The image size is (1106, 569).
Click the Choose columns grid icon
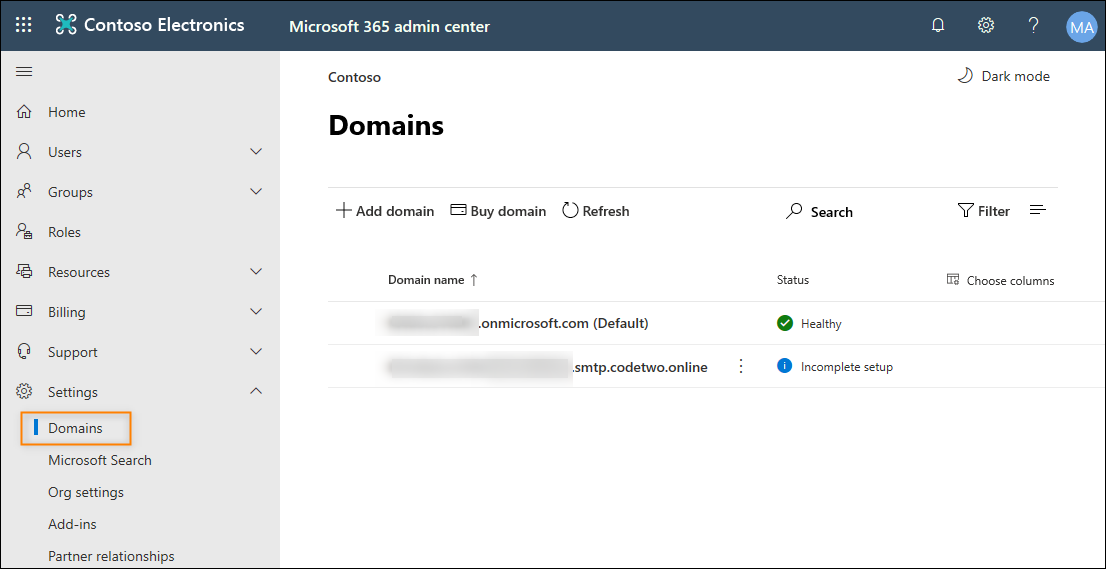pos(953,280)
